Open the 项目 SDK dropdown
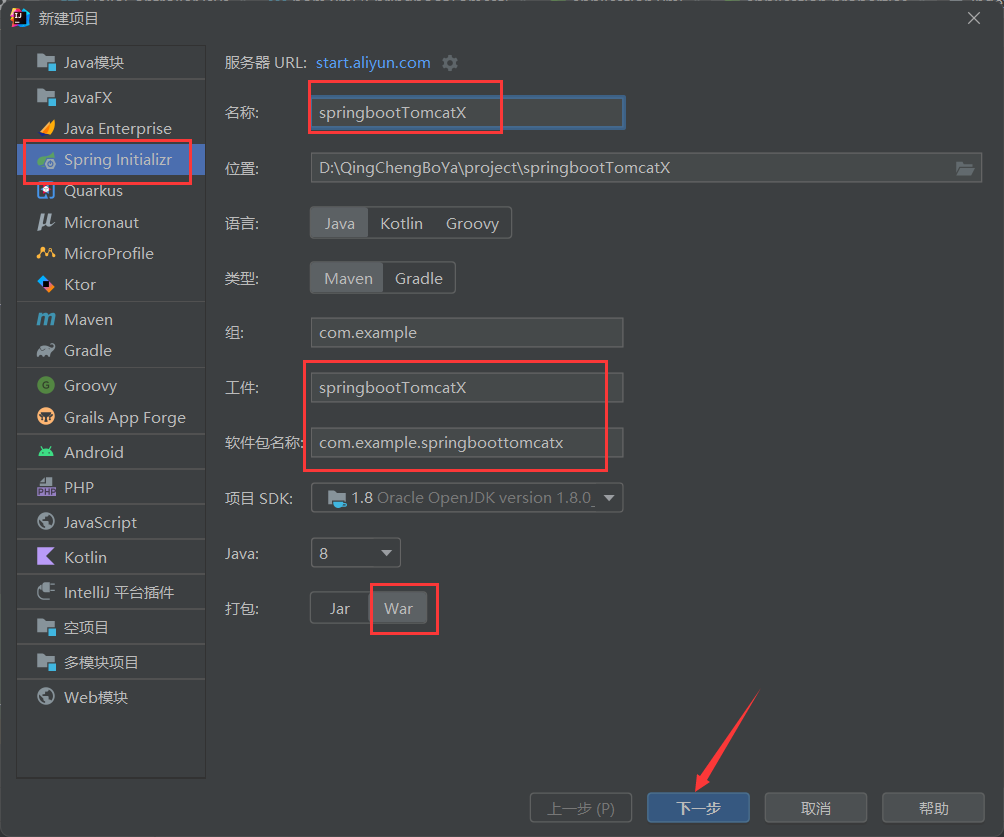This screenshot has height=837, width=1004. coord(467,498)
